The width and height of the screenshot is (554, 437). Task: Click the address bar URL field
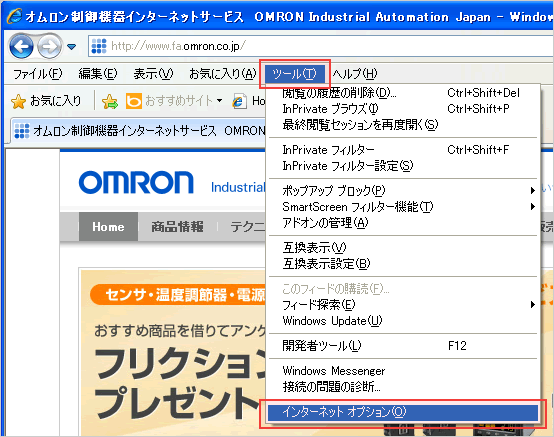pos(321,46)
